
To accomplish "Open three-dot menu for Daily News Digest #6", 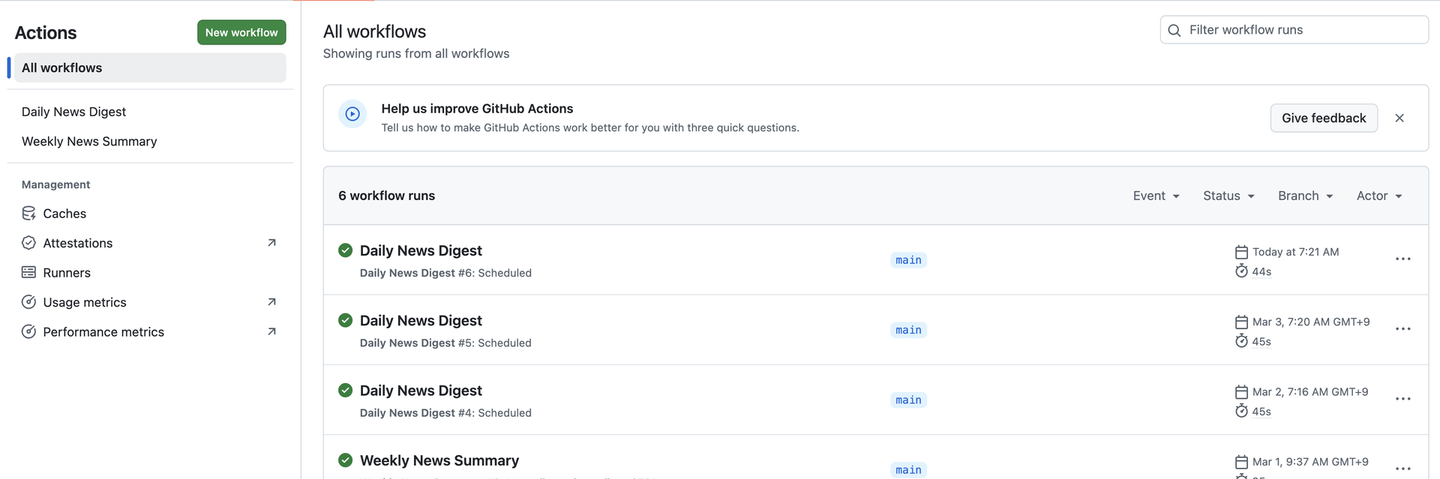I will 1403,259.
